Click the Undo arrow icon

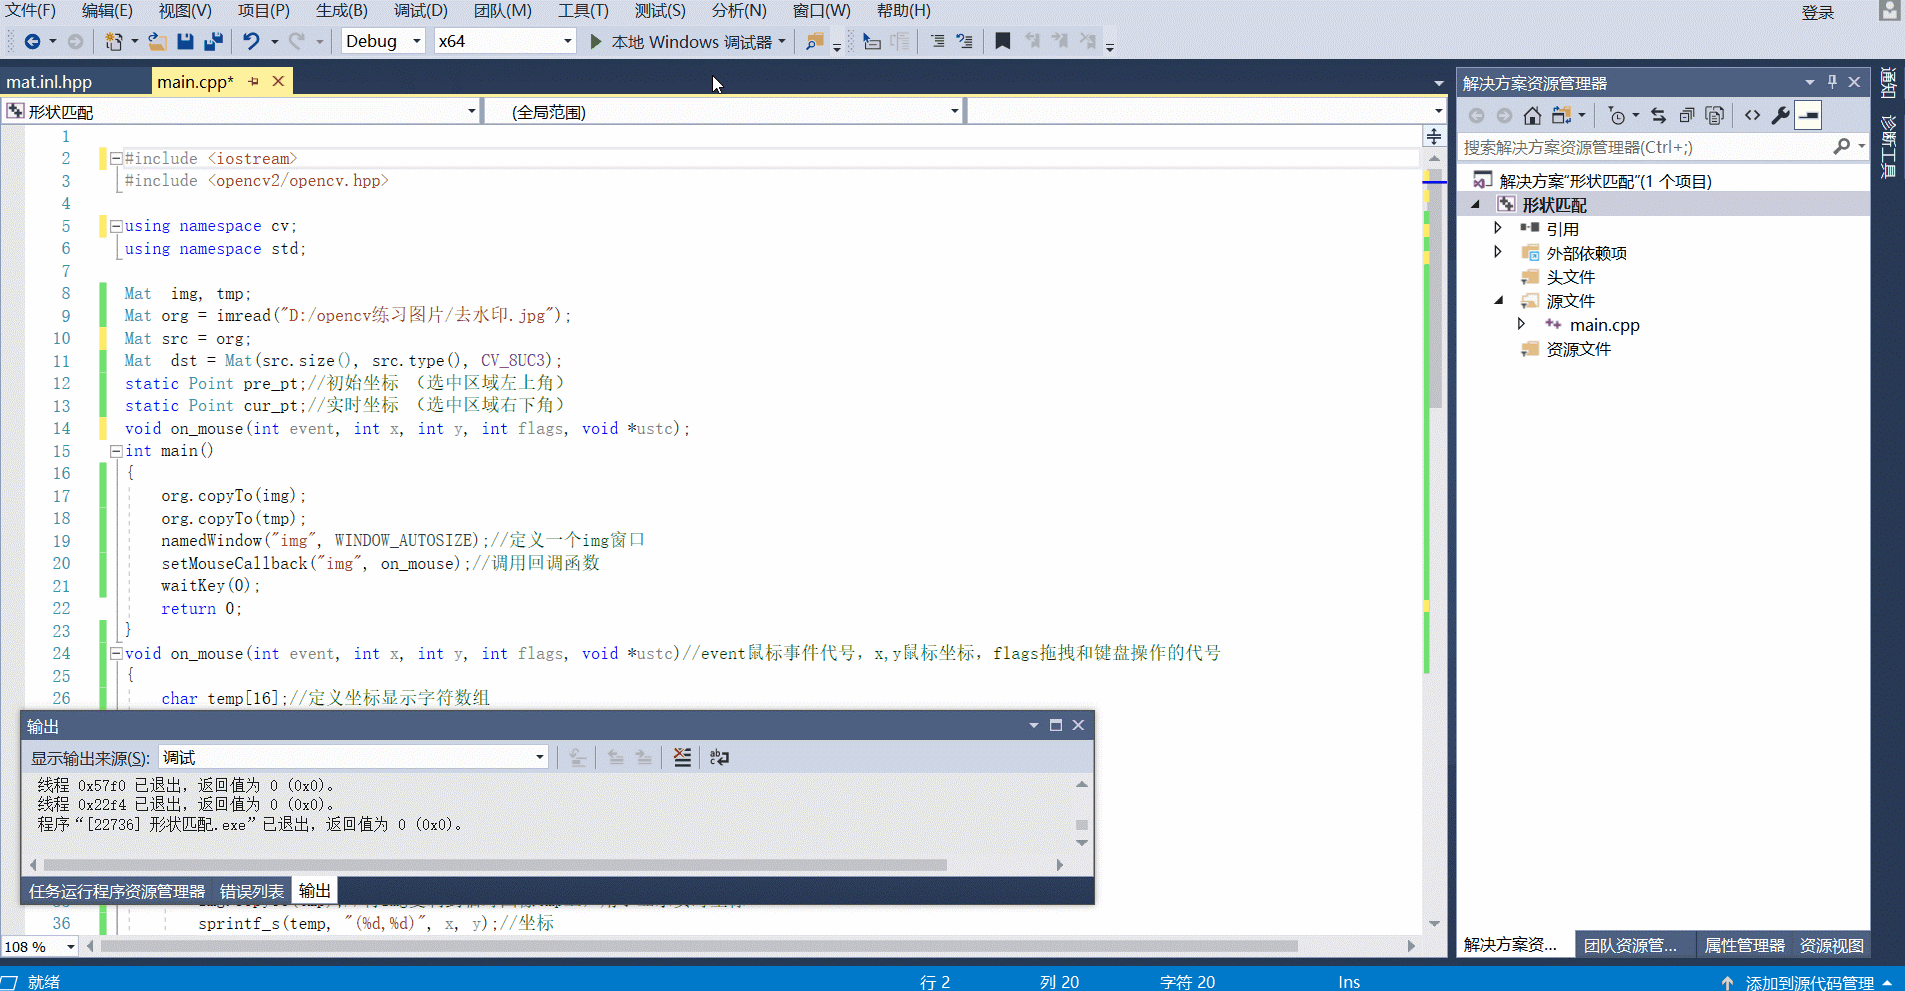coord(251,41)
